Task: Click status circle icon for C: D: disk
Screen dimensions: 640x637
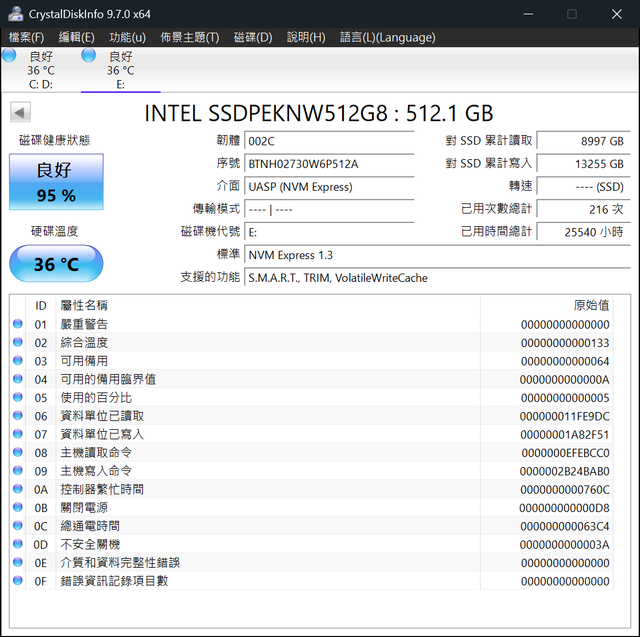Action: (x=9, y=55)
